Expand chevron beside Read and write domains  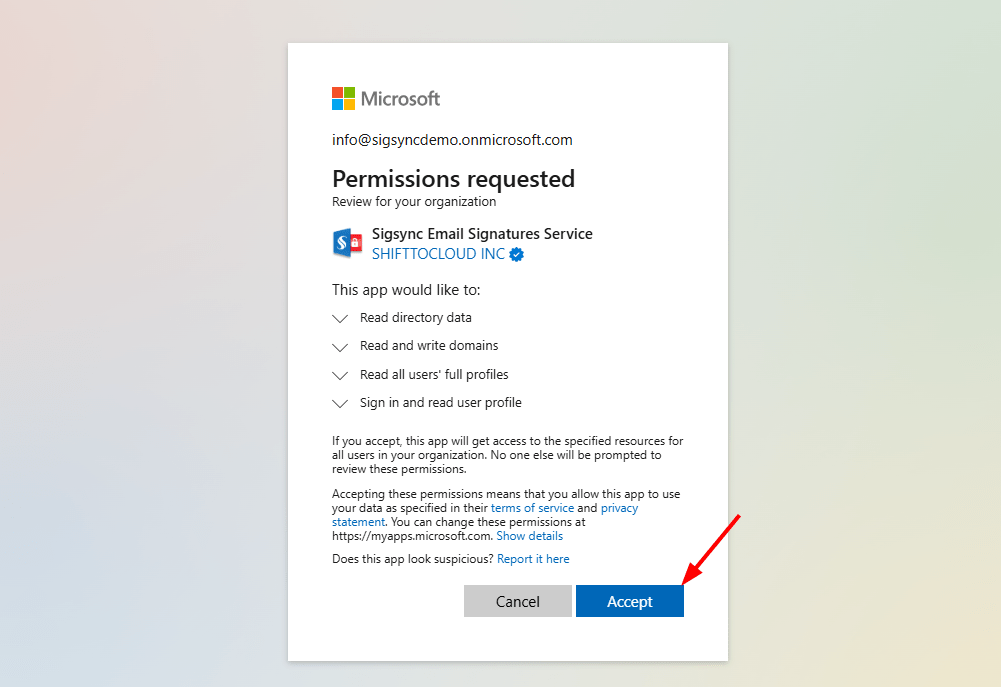click(x=340, y=346)
